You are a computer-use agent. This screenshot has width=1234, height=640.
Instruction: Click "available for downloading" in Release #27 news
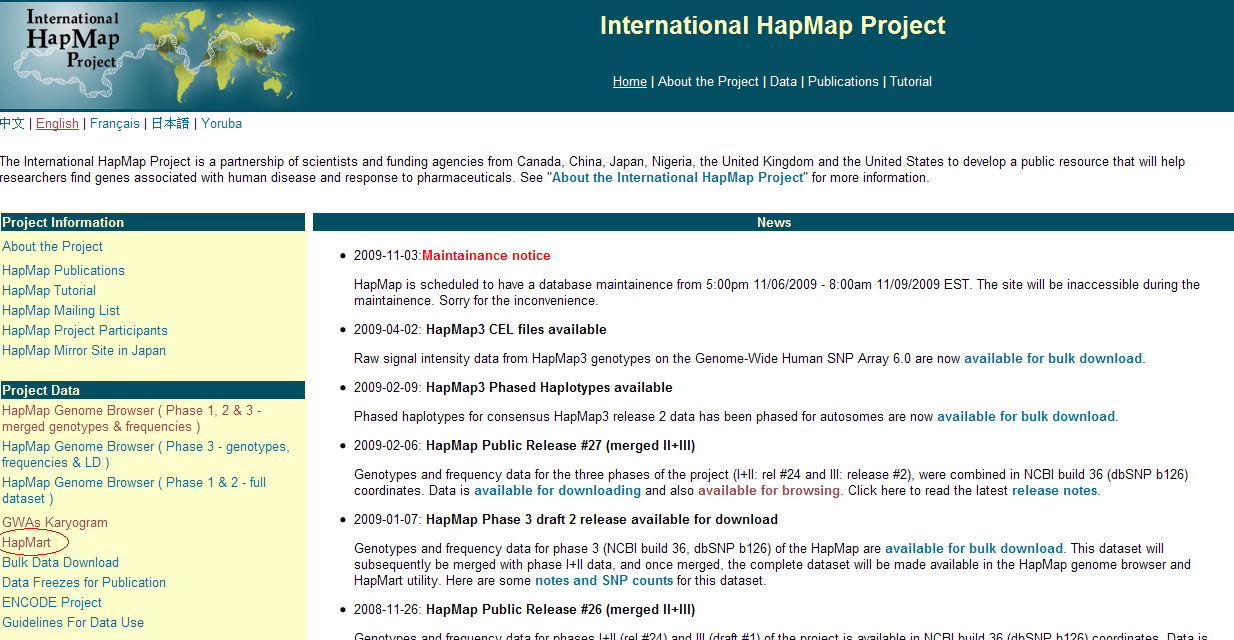coord(558,491)
